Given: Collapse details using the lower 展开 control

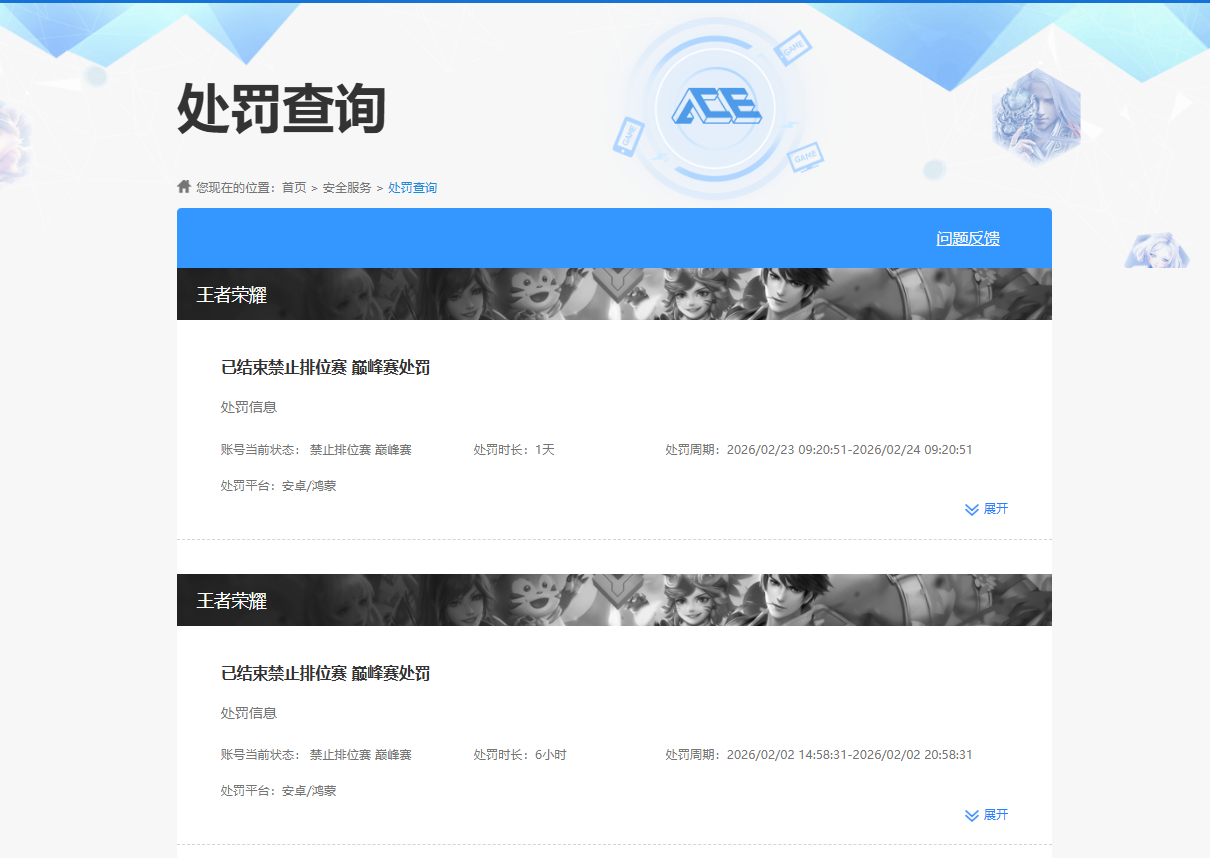Looking at the screenshot, I should tap(994, 815).
